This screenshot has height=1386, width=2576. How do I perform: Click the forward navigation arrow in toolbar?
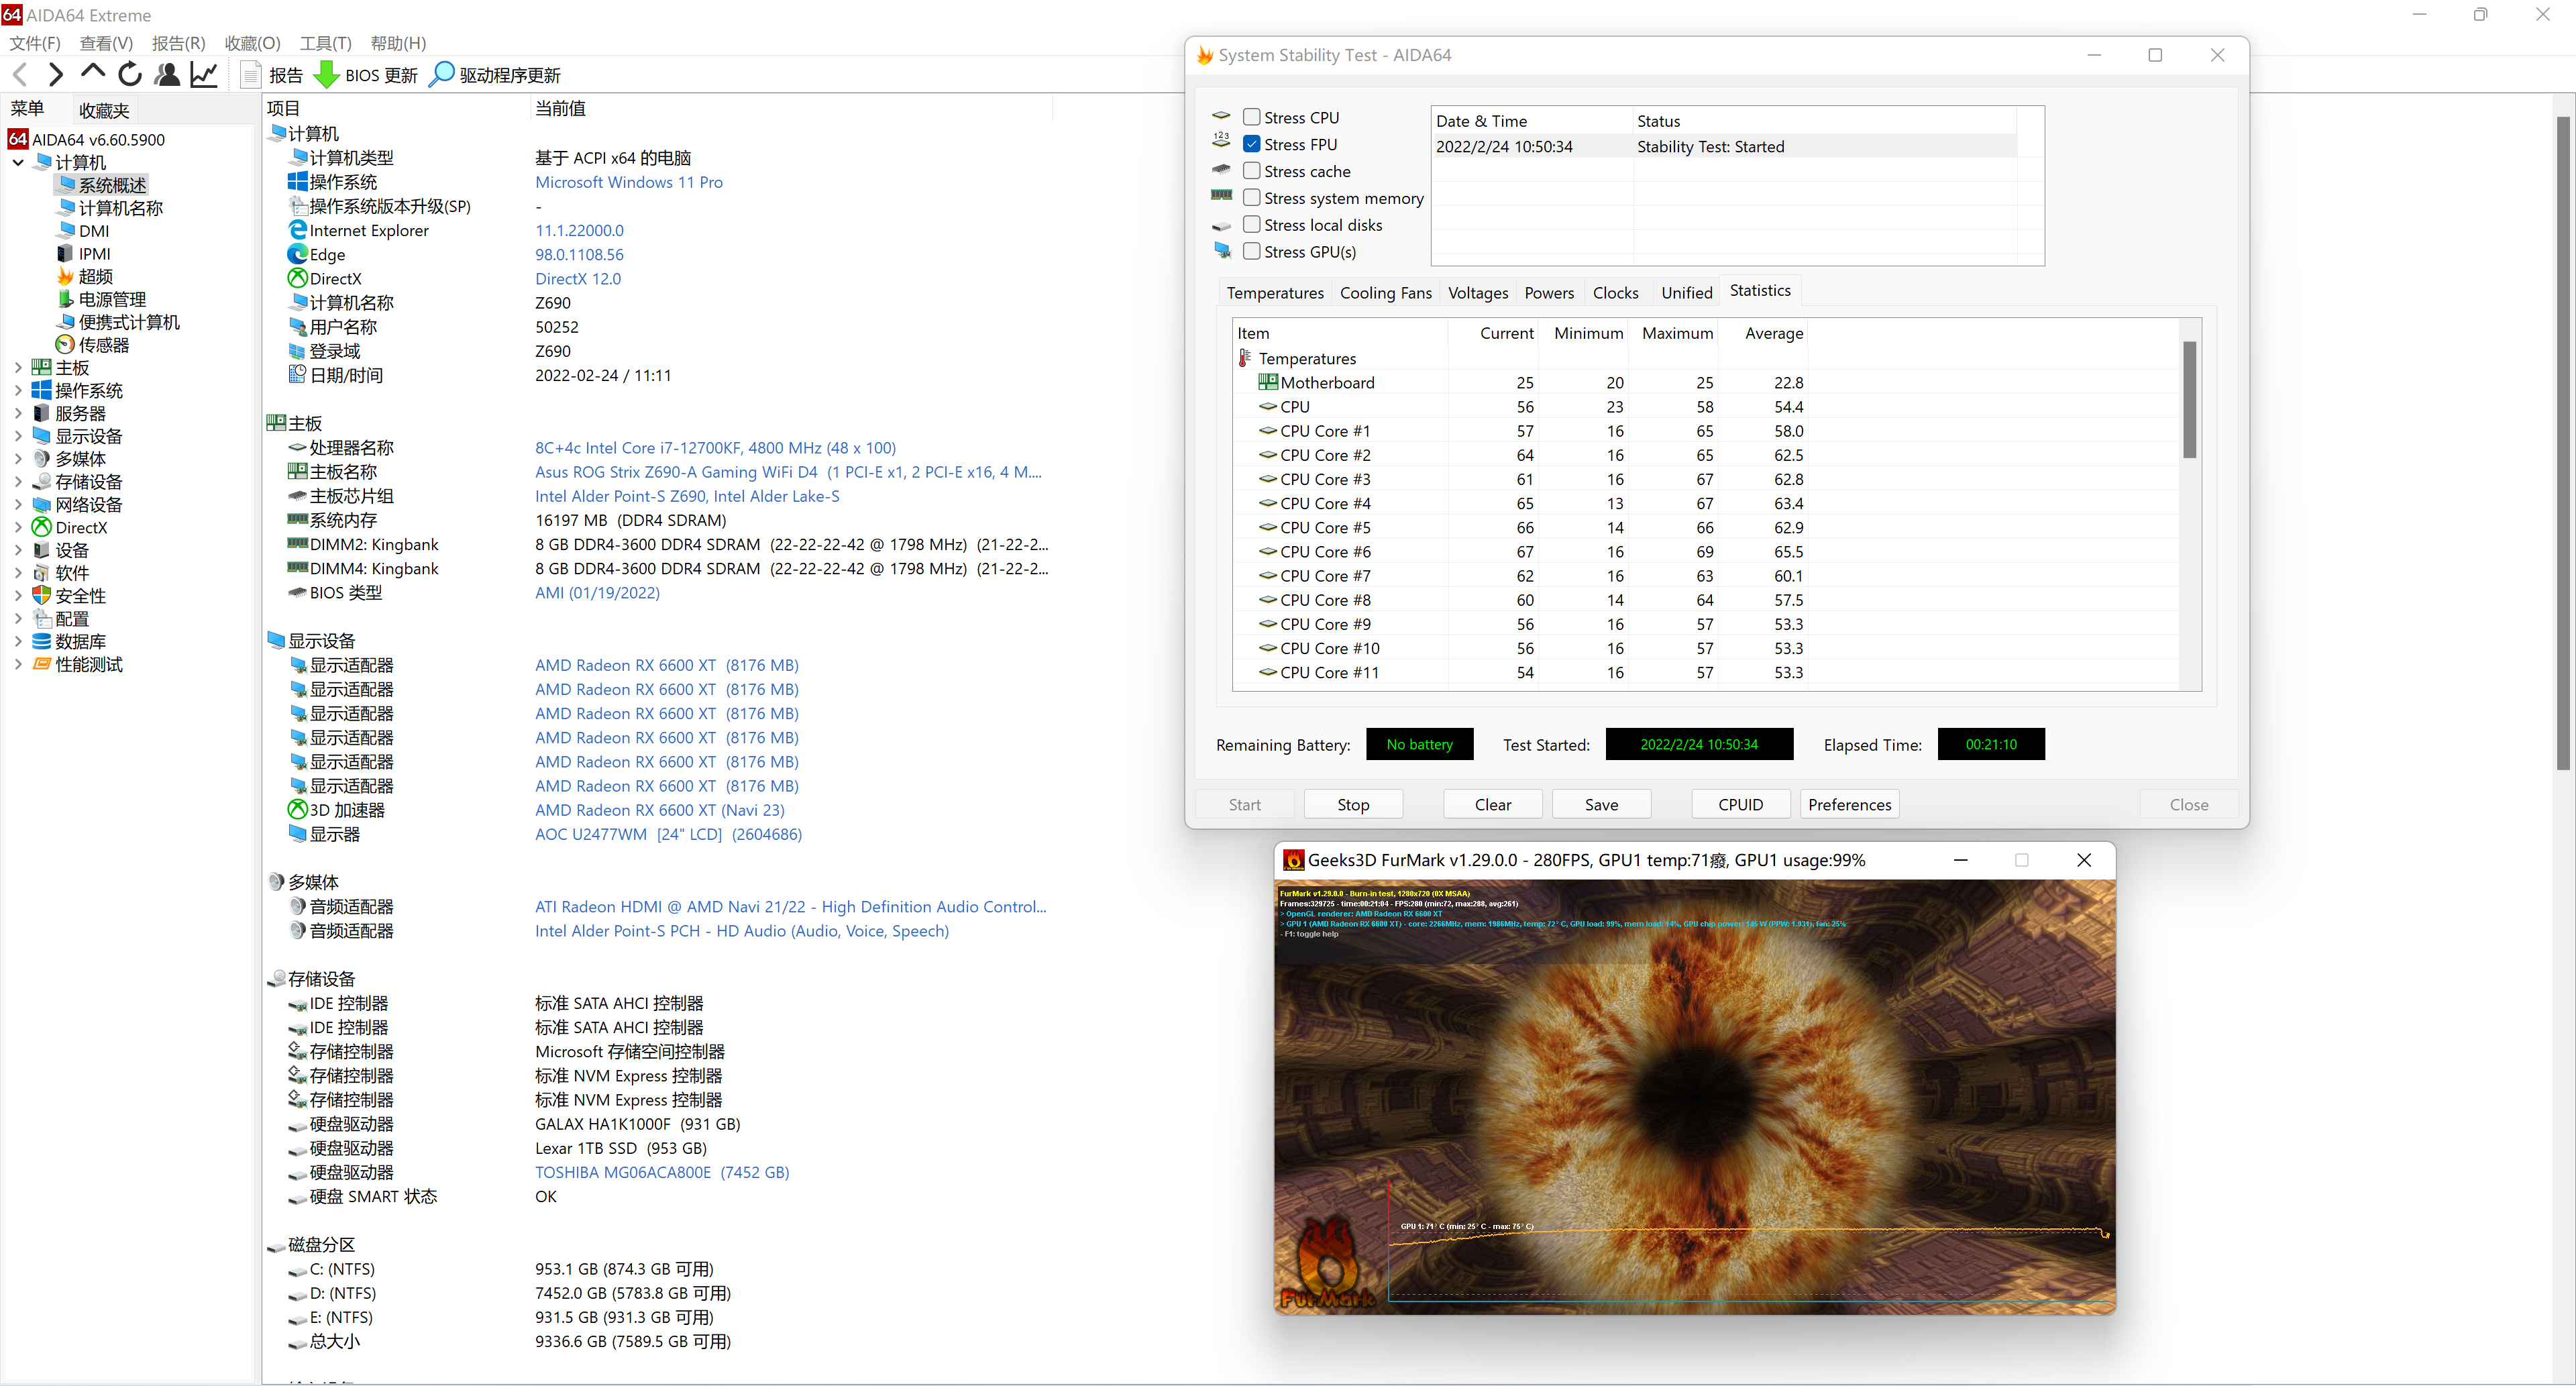pyautogui.click(x=56, y=74)
